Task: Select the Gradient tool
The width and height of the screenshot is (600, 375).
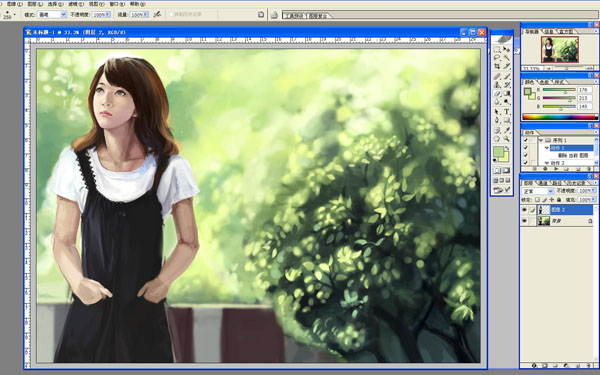Action: coord(507,93)
